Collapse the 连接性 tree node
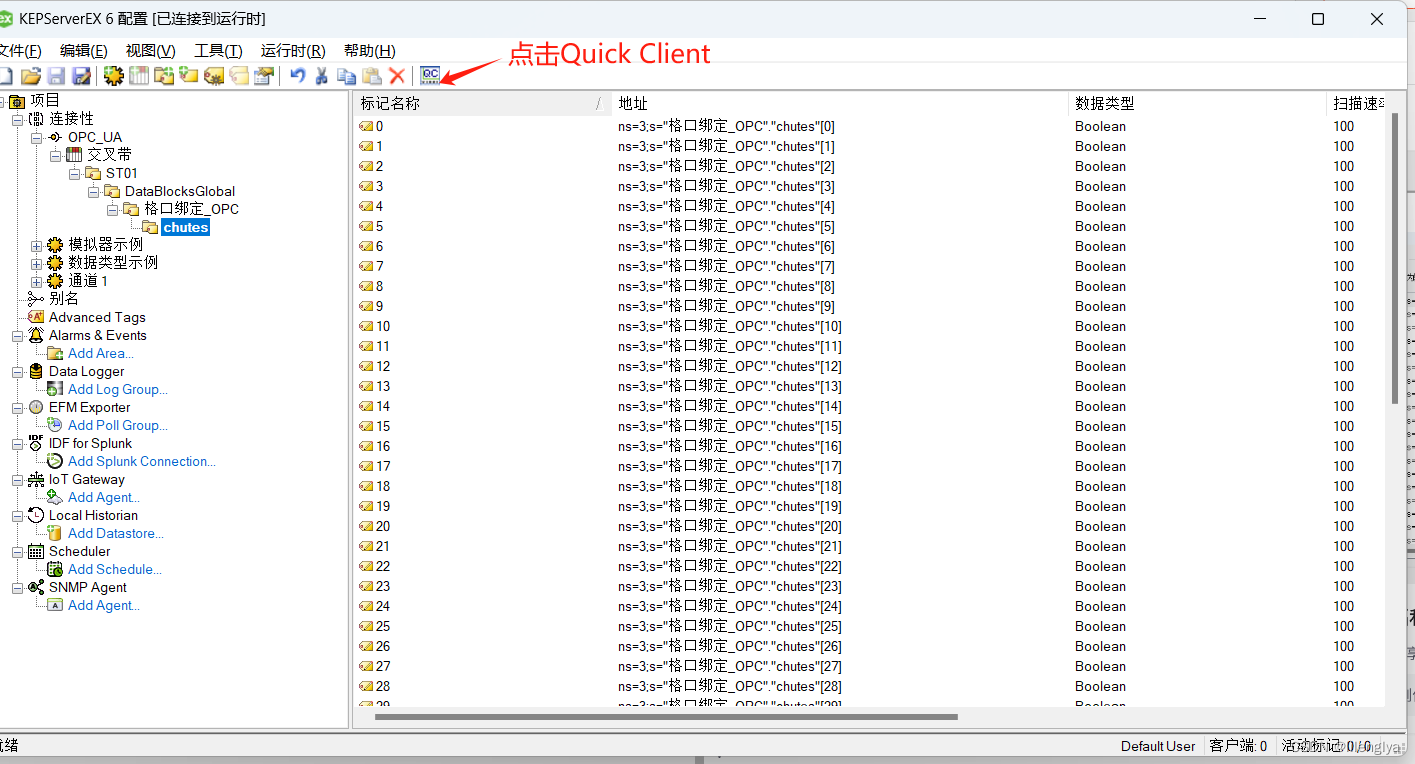 pos(17,119)
